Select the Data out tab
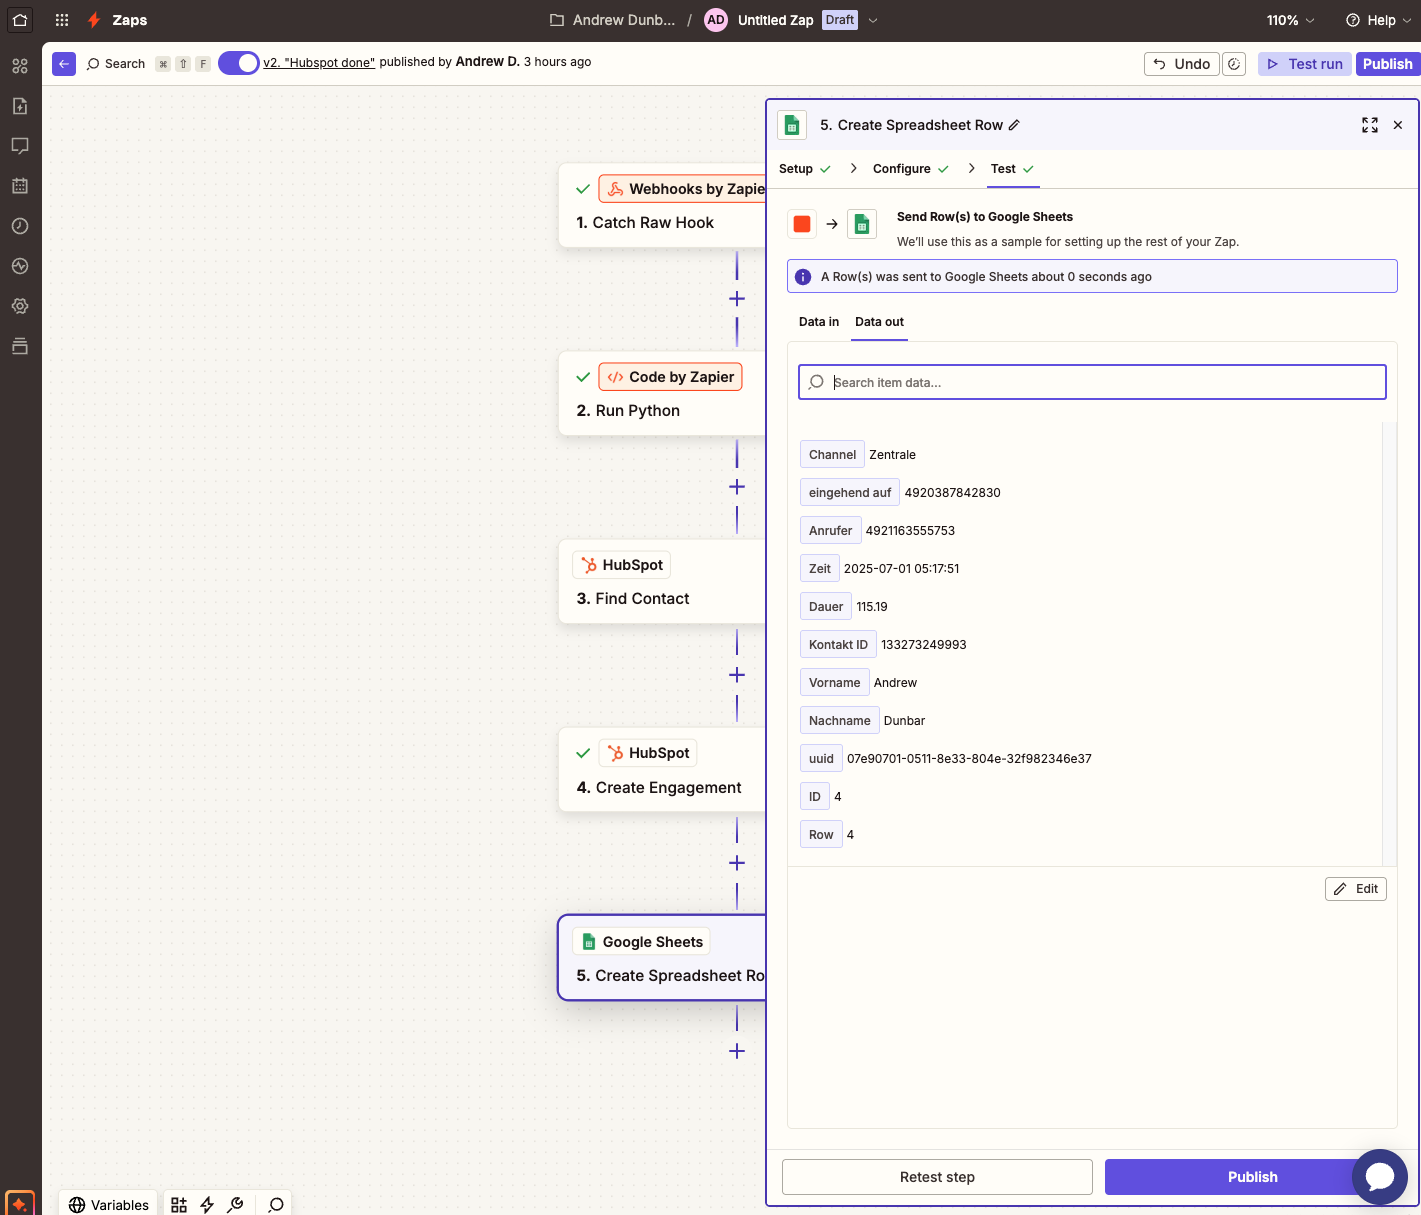Viewport: 1421px width, 1215px height. tap(879, 322)
